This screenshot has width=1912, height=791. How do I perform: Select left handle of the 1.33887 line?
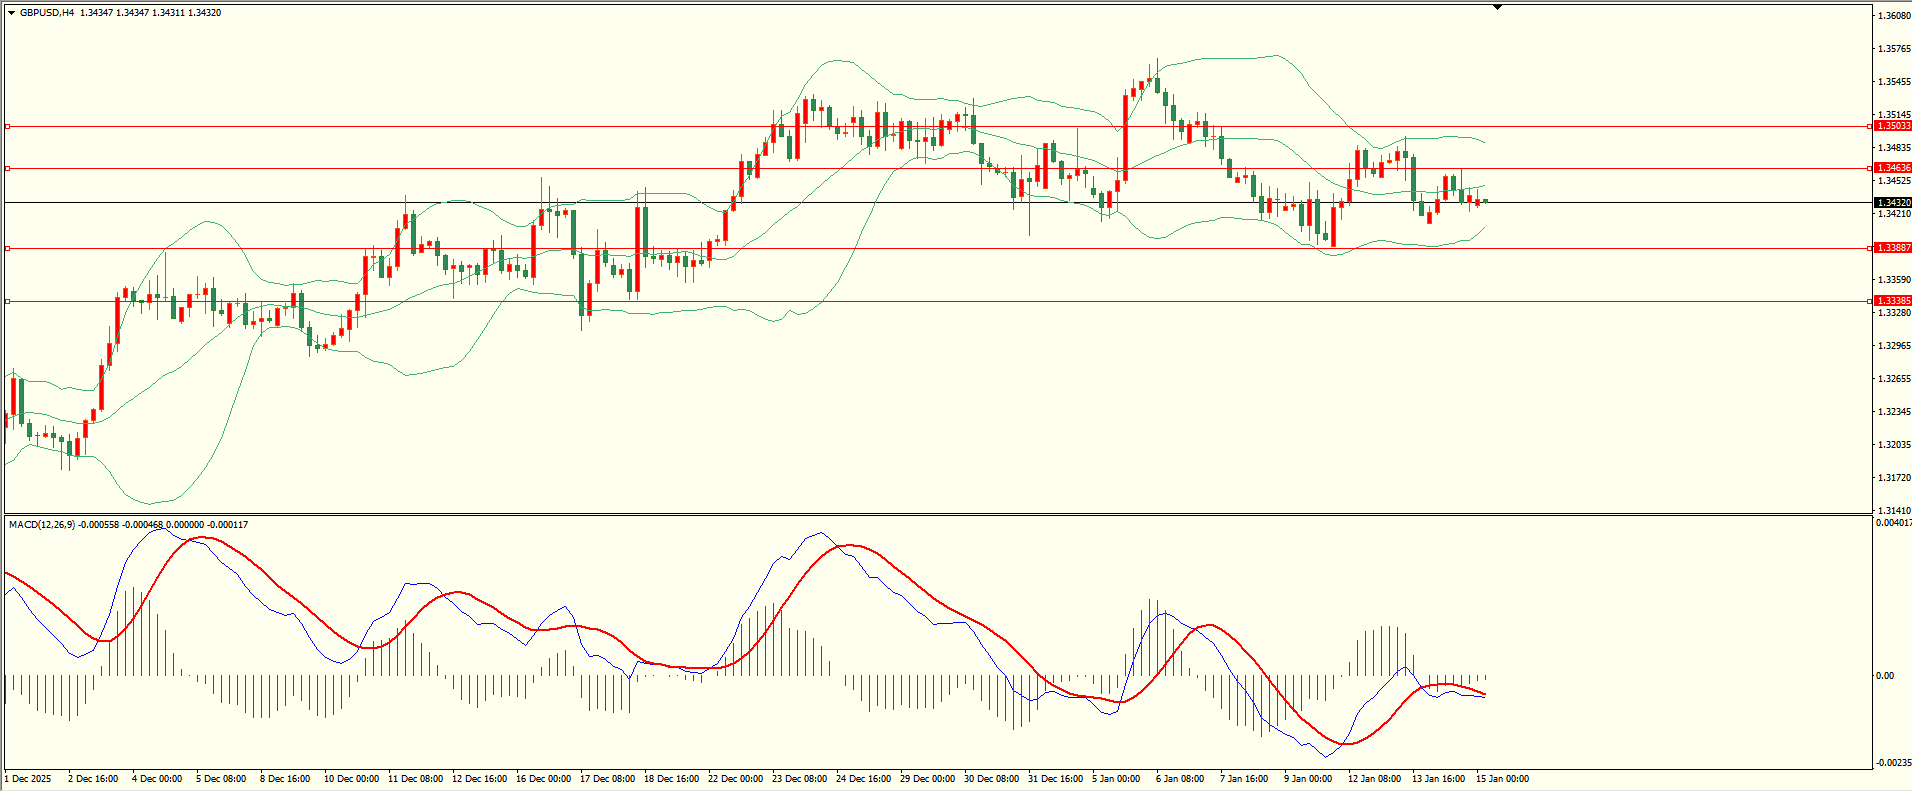[x=8, y=248]
